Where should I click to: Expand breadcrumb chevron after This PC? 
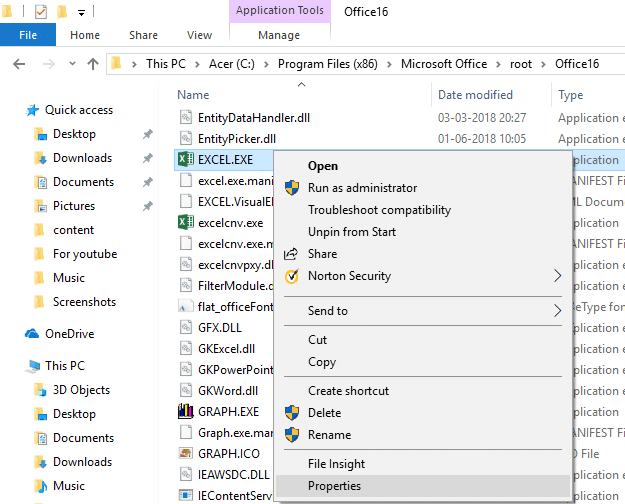(197, 64)
